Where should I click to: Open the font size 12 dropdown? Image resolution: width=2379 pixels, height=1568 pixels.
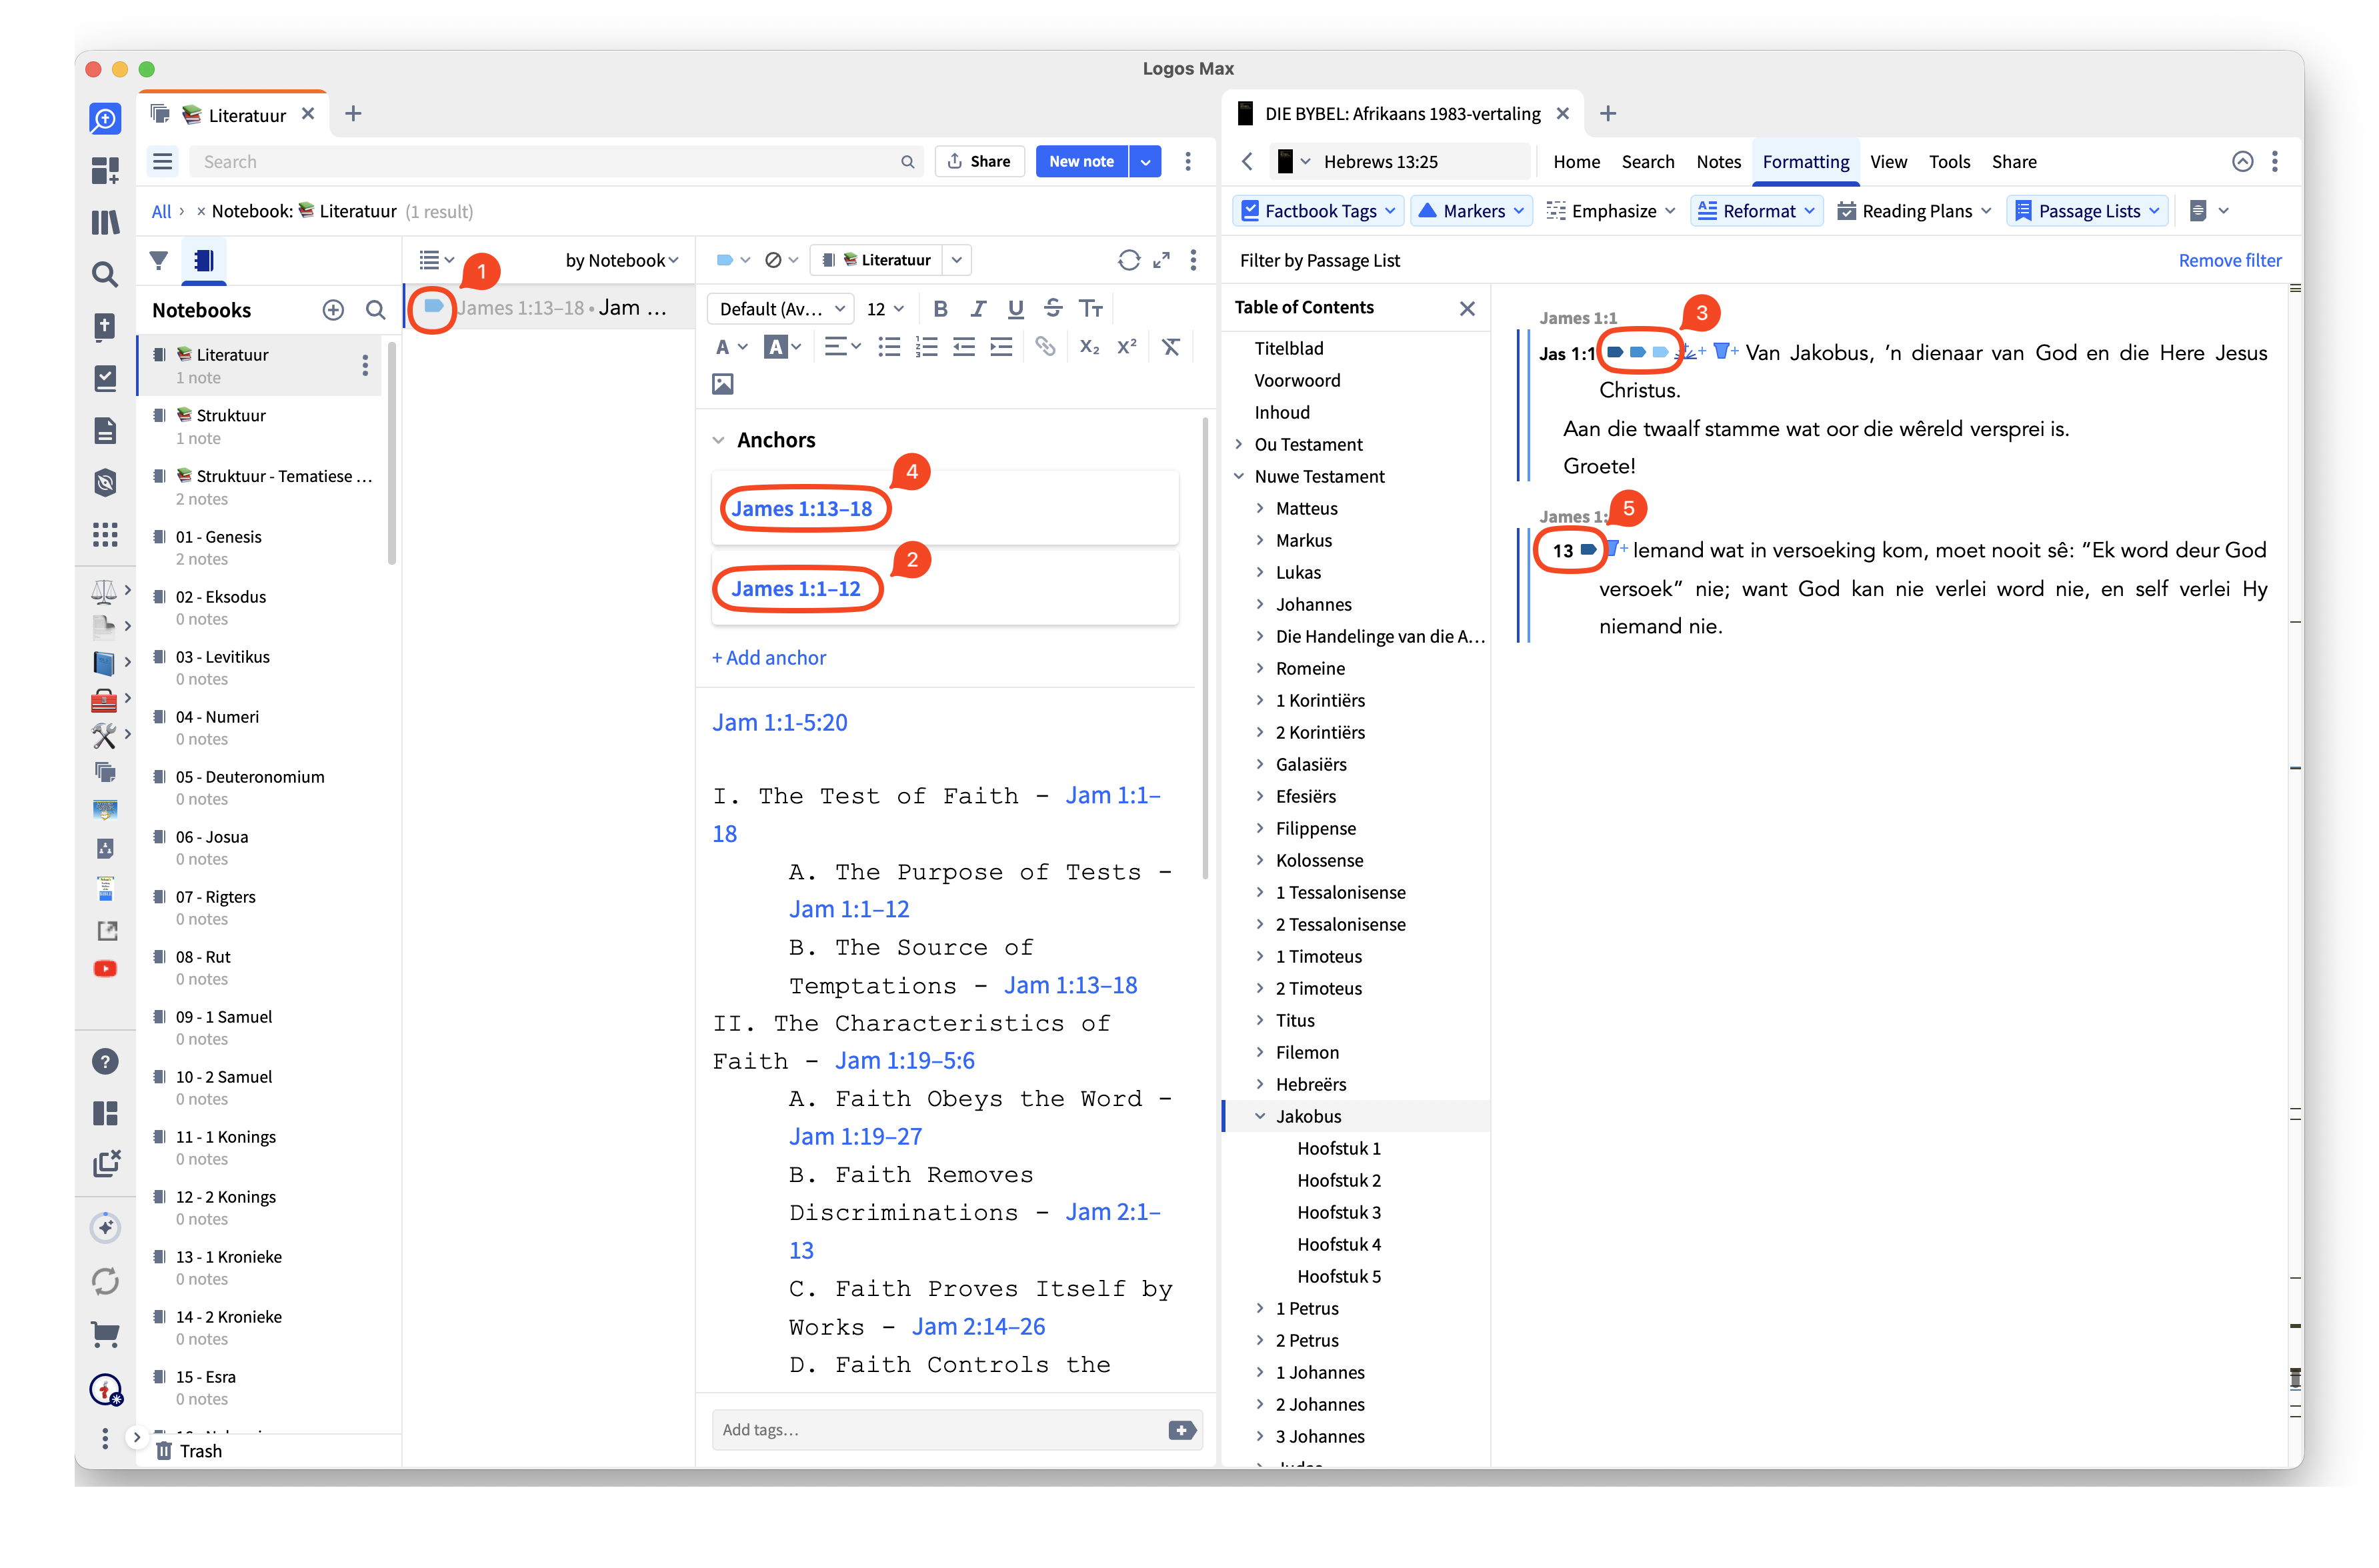[885, 309]
